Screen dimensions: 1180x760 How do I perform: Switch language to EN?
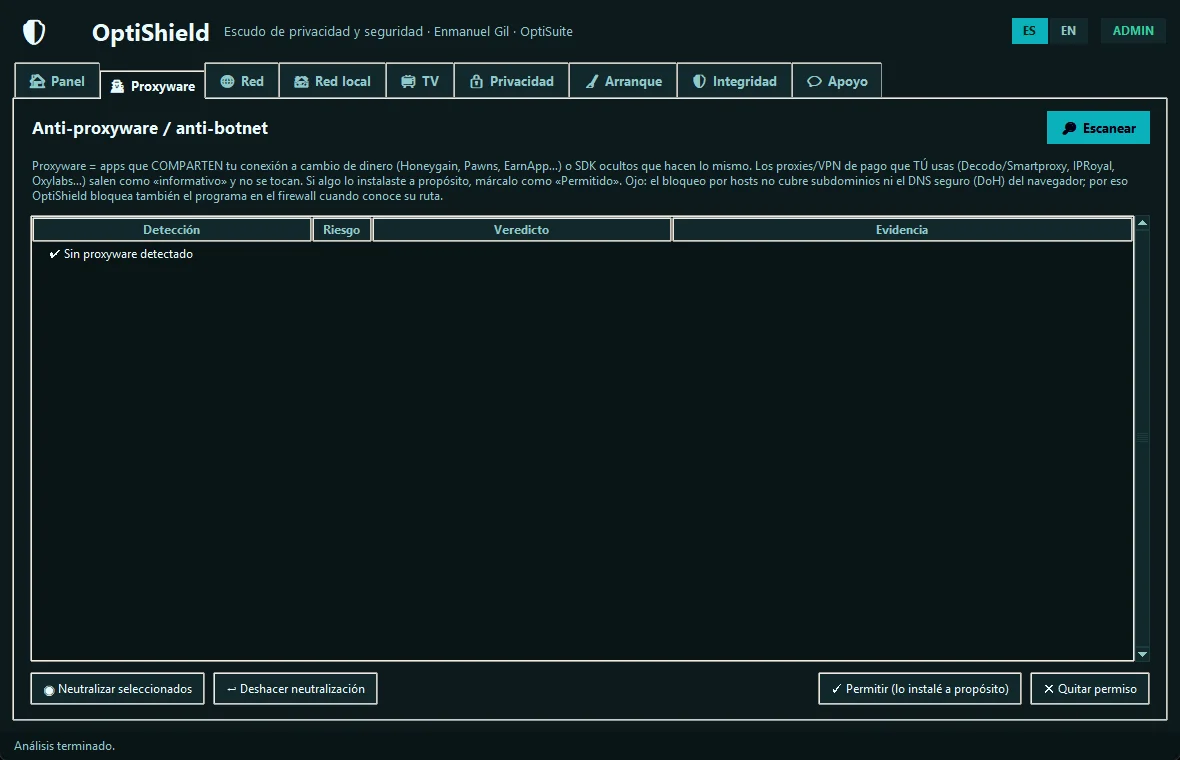click(x=1069, y=31)
